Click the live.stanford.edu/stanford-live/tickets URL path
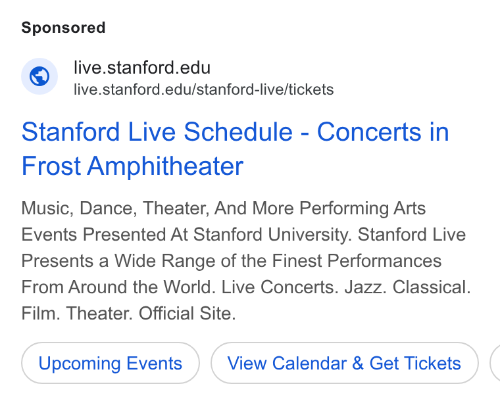Image resolution: width=500 pixels, height=405 pixels. [204, 90]
